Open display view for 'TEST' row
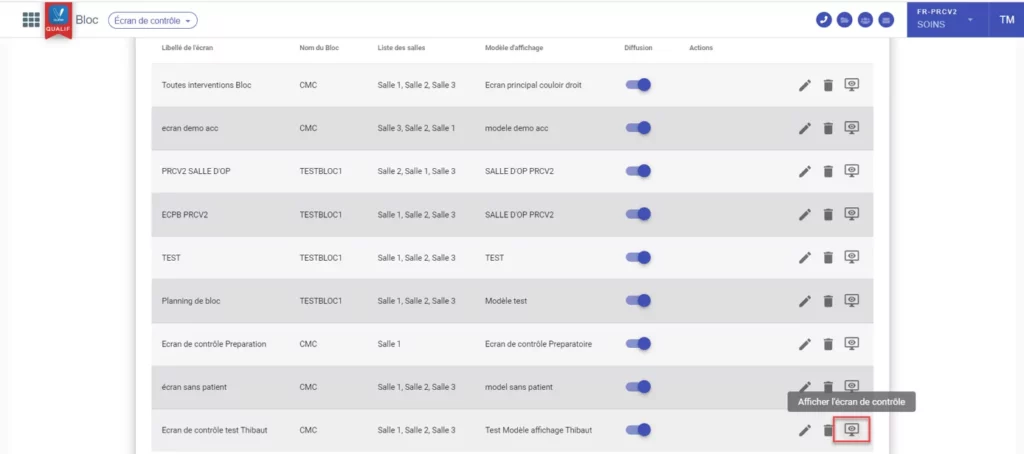1024x454 pixels. [x=851, y=257]
